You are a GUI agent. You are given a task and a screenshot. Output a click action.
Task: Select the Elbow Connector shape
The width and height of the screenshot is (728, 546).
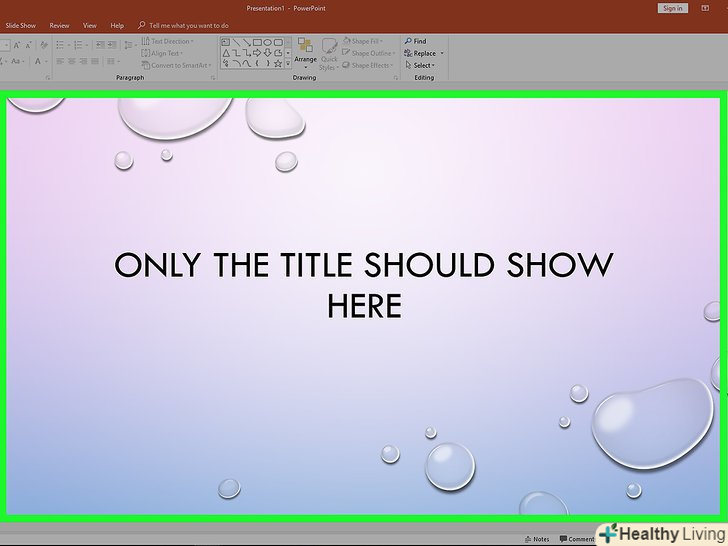(x=236, y=53)
